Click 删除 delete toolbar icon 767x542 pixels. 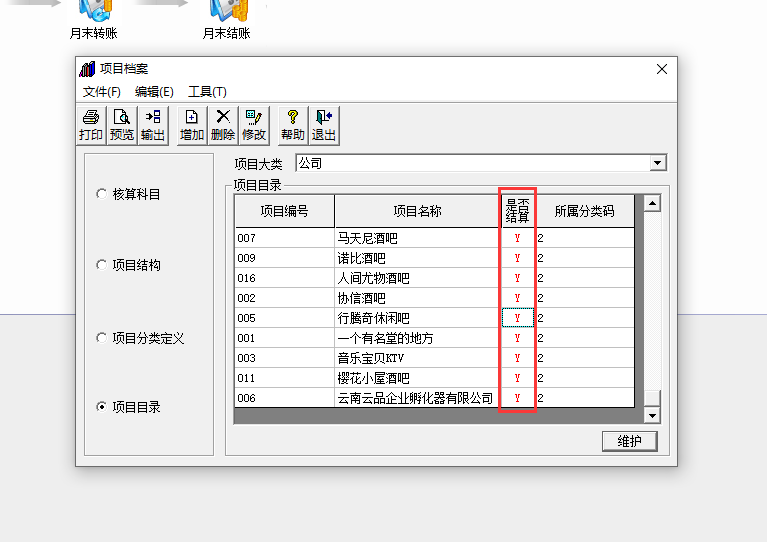[x=223, y=125]
